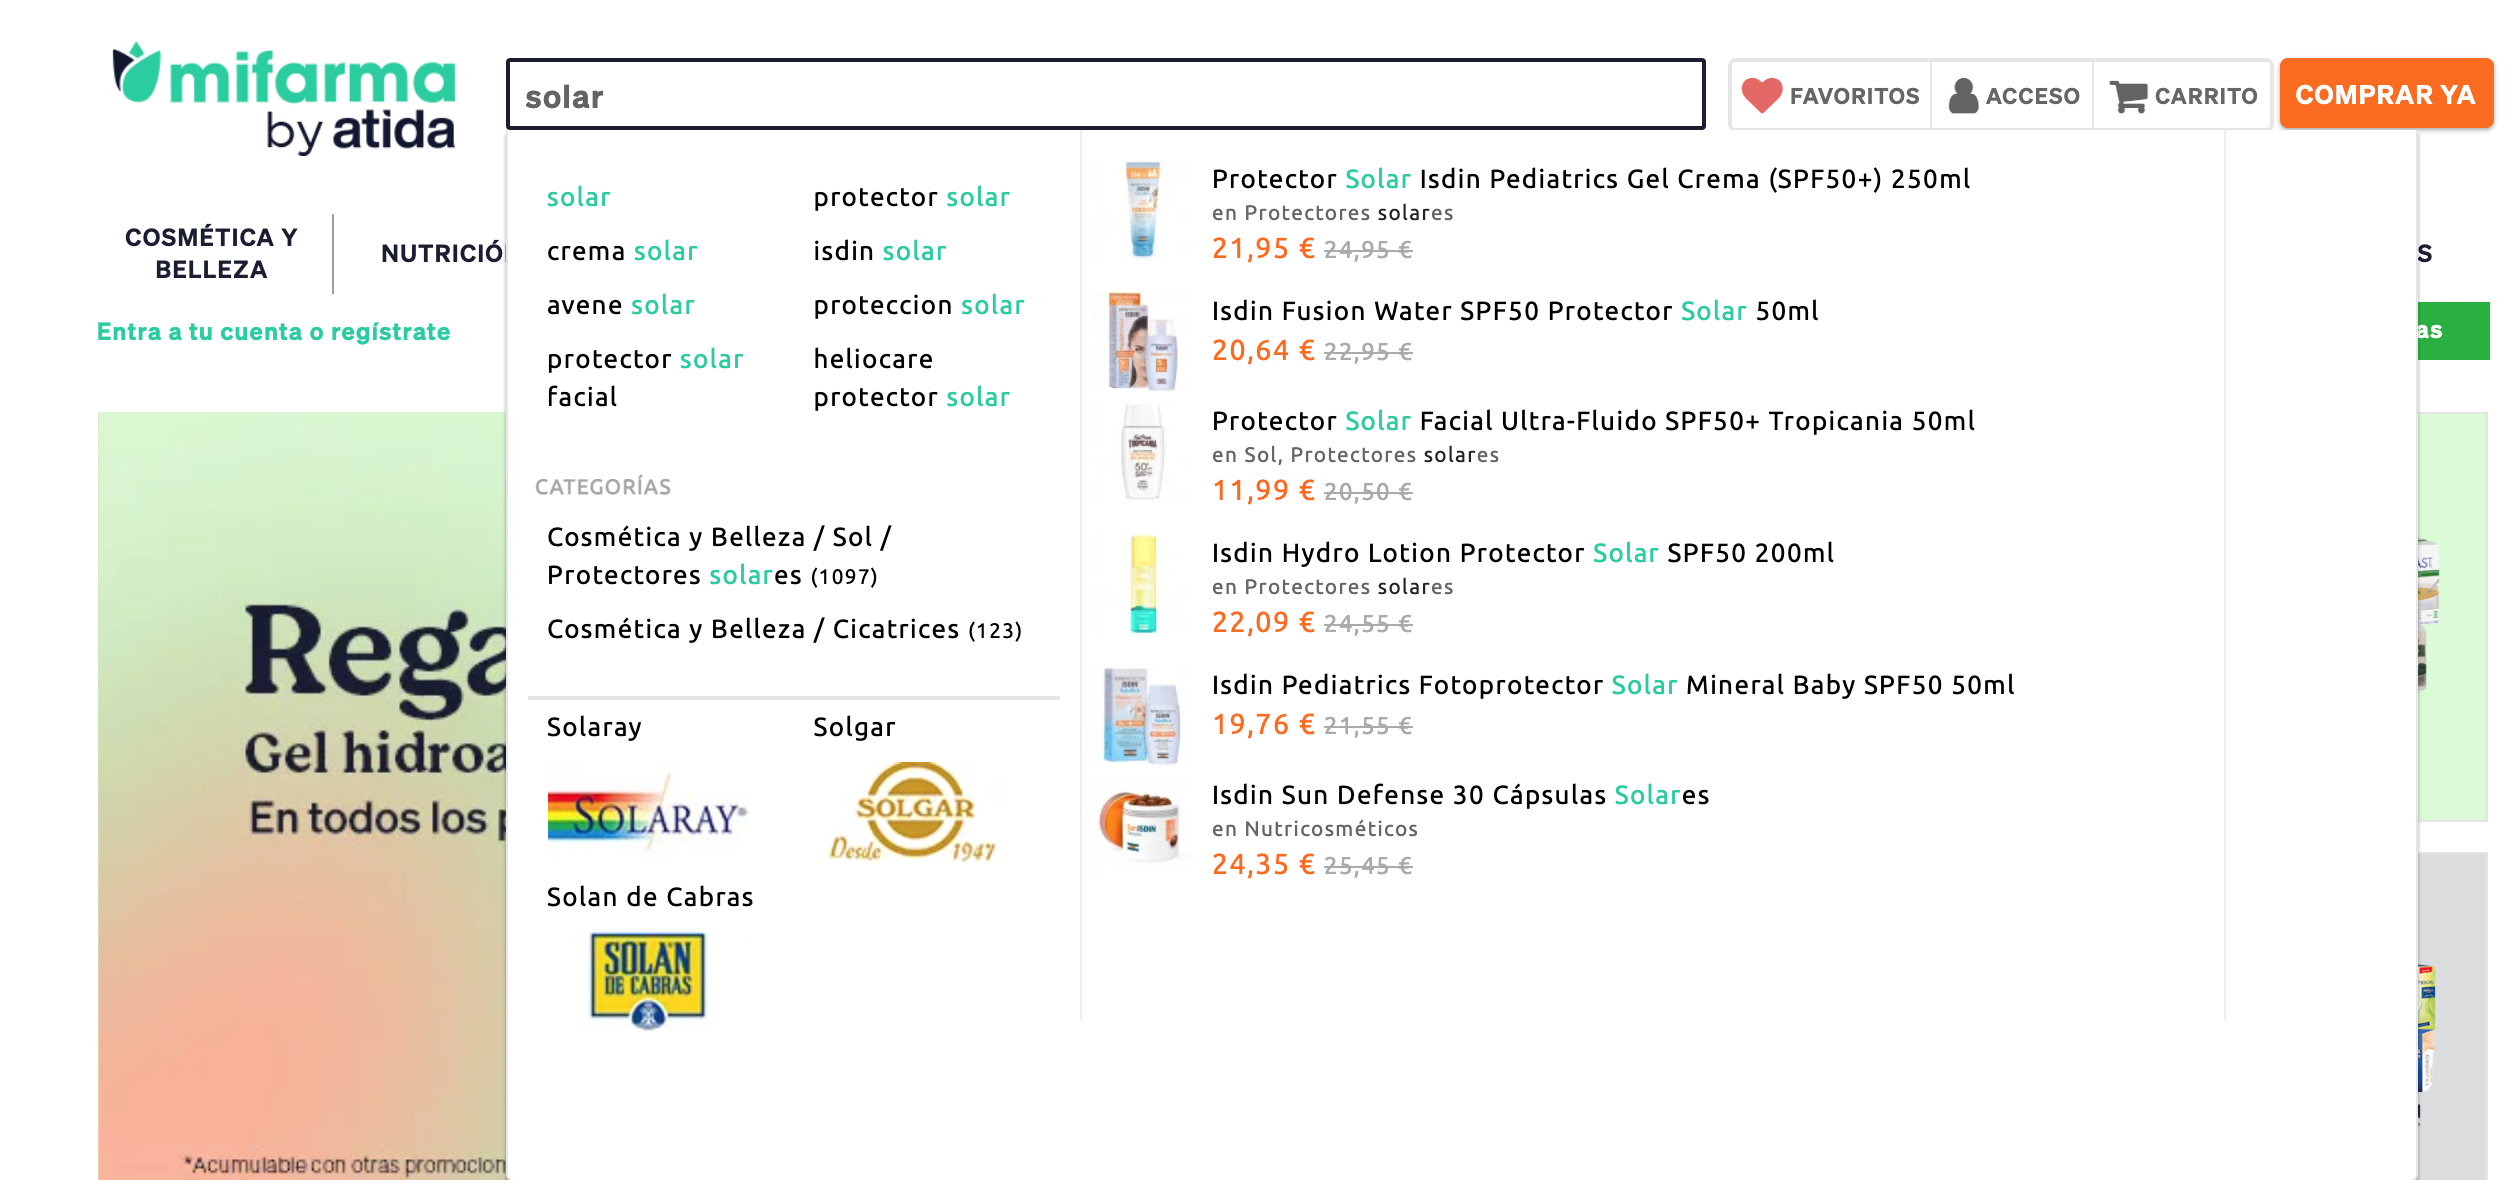Open the Nutrición menu item
Screen dimensions: 2516x1180
pos(442,253)
